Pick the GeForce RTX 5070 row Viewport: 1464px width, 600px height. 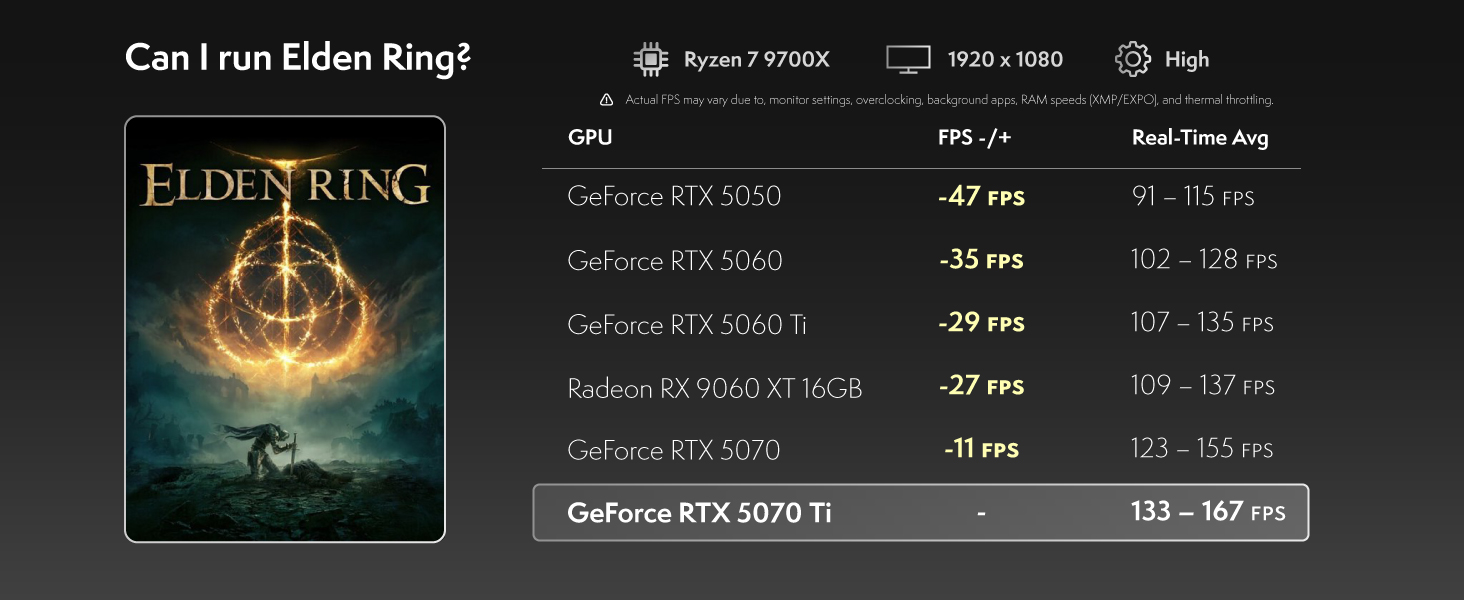point(921,450)
